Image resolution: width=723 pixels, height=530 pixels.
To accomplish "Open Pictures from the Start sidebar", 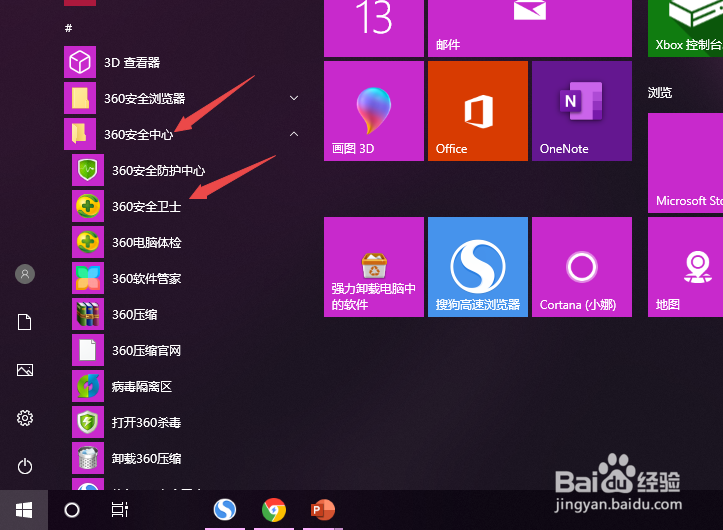I will click(x=25, y=370).
